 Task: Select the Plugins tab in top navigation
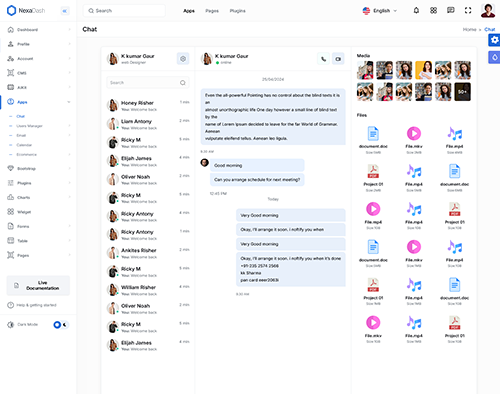coord(237,11)
